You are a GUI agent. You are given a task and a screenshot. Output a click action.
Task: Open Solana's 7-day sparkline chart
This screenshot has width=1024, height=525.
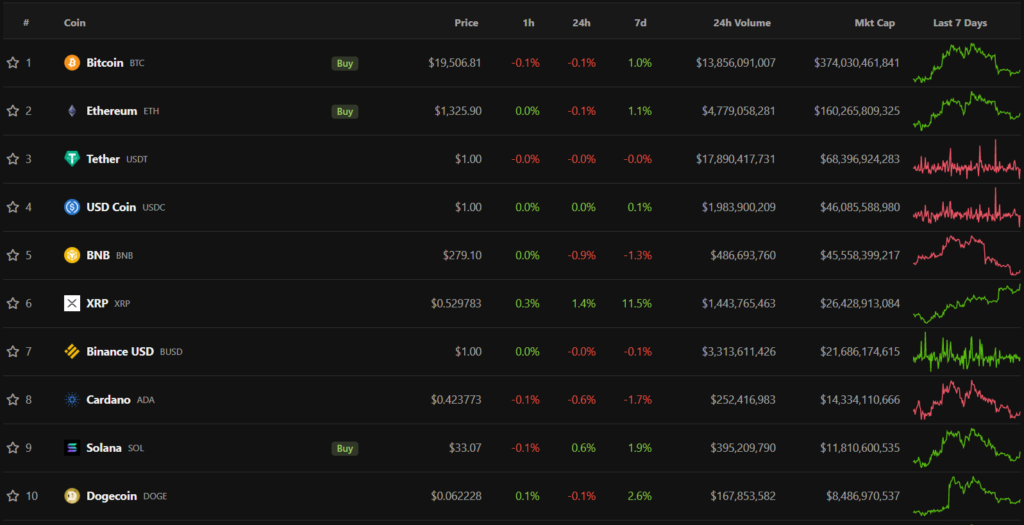pyautogui.click(x=967, y=448)
